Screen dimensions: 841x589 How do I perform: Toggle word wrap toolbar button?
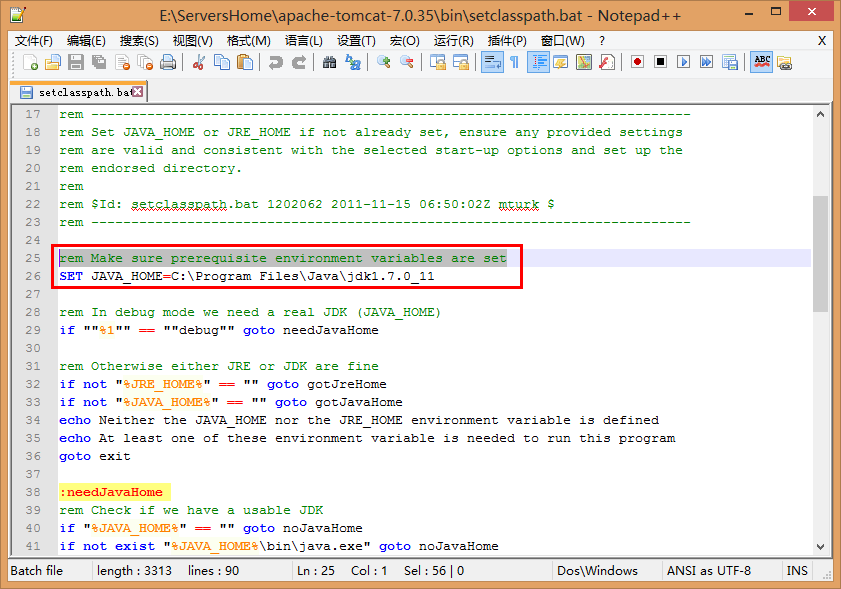pos(492,62)
